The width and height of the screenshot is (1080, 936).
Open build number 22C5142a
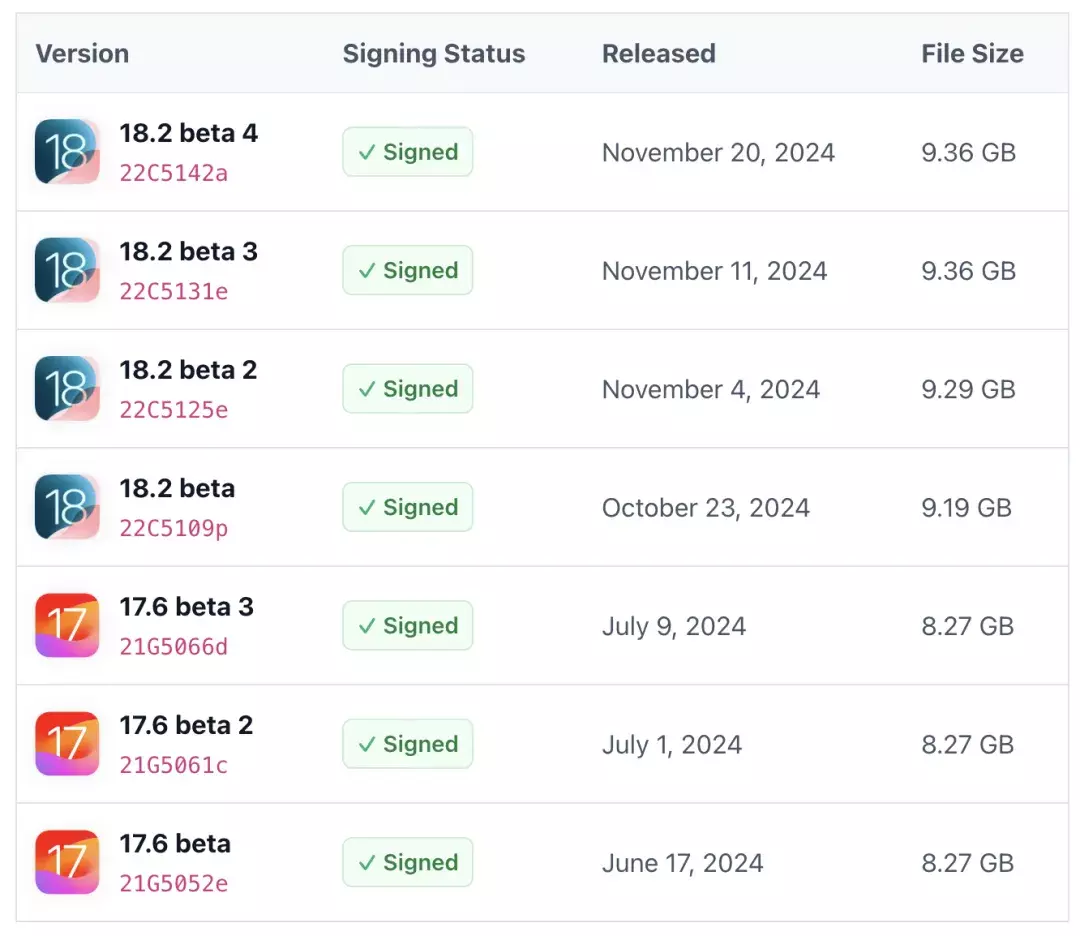pos(174,173)
